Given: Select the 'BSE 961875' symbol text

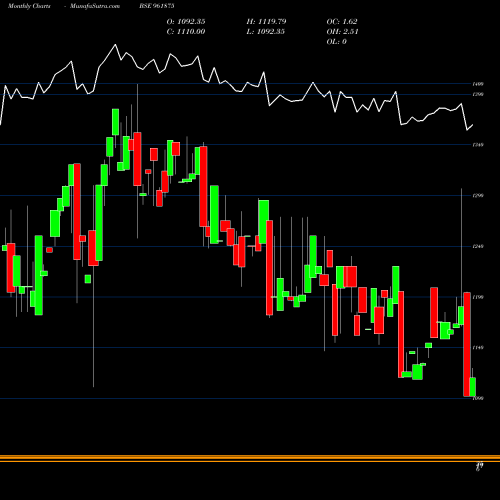Looking at the screenshot, I should click(x=157, y=6).
